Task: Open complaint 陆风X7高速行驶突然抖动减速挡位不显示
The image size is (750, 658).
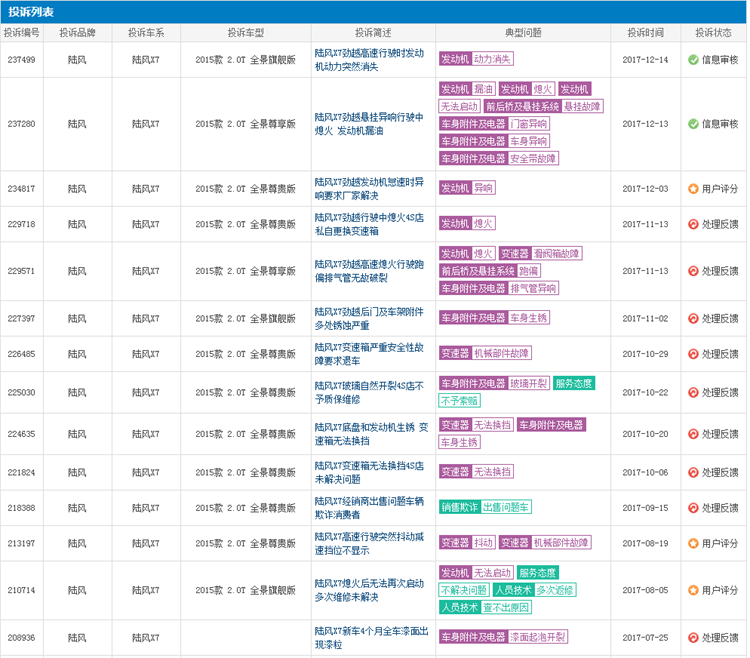Action: click(369, 543)
